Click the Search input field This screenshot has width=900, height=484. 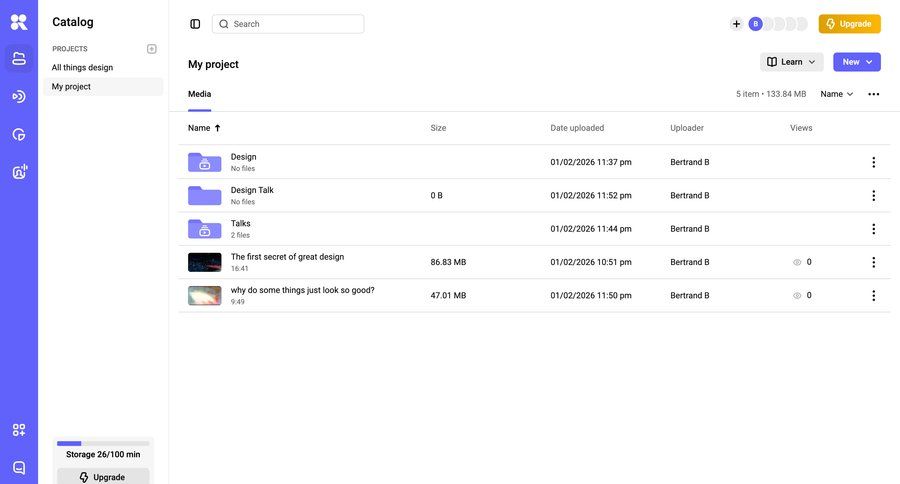pyautogui.click(x=295, y=24)
